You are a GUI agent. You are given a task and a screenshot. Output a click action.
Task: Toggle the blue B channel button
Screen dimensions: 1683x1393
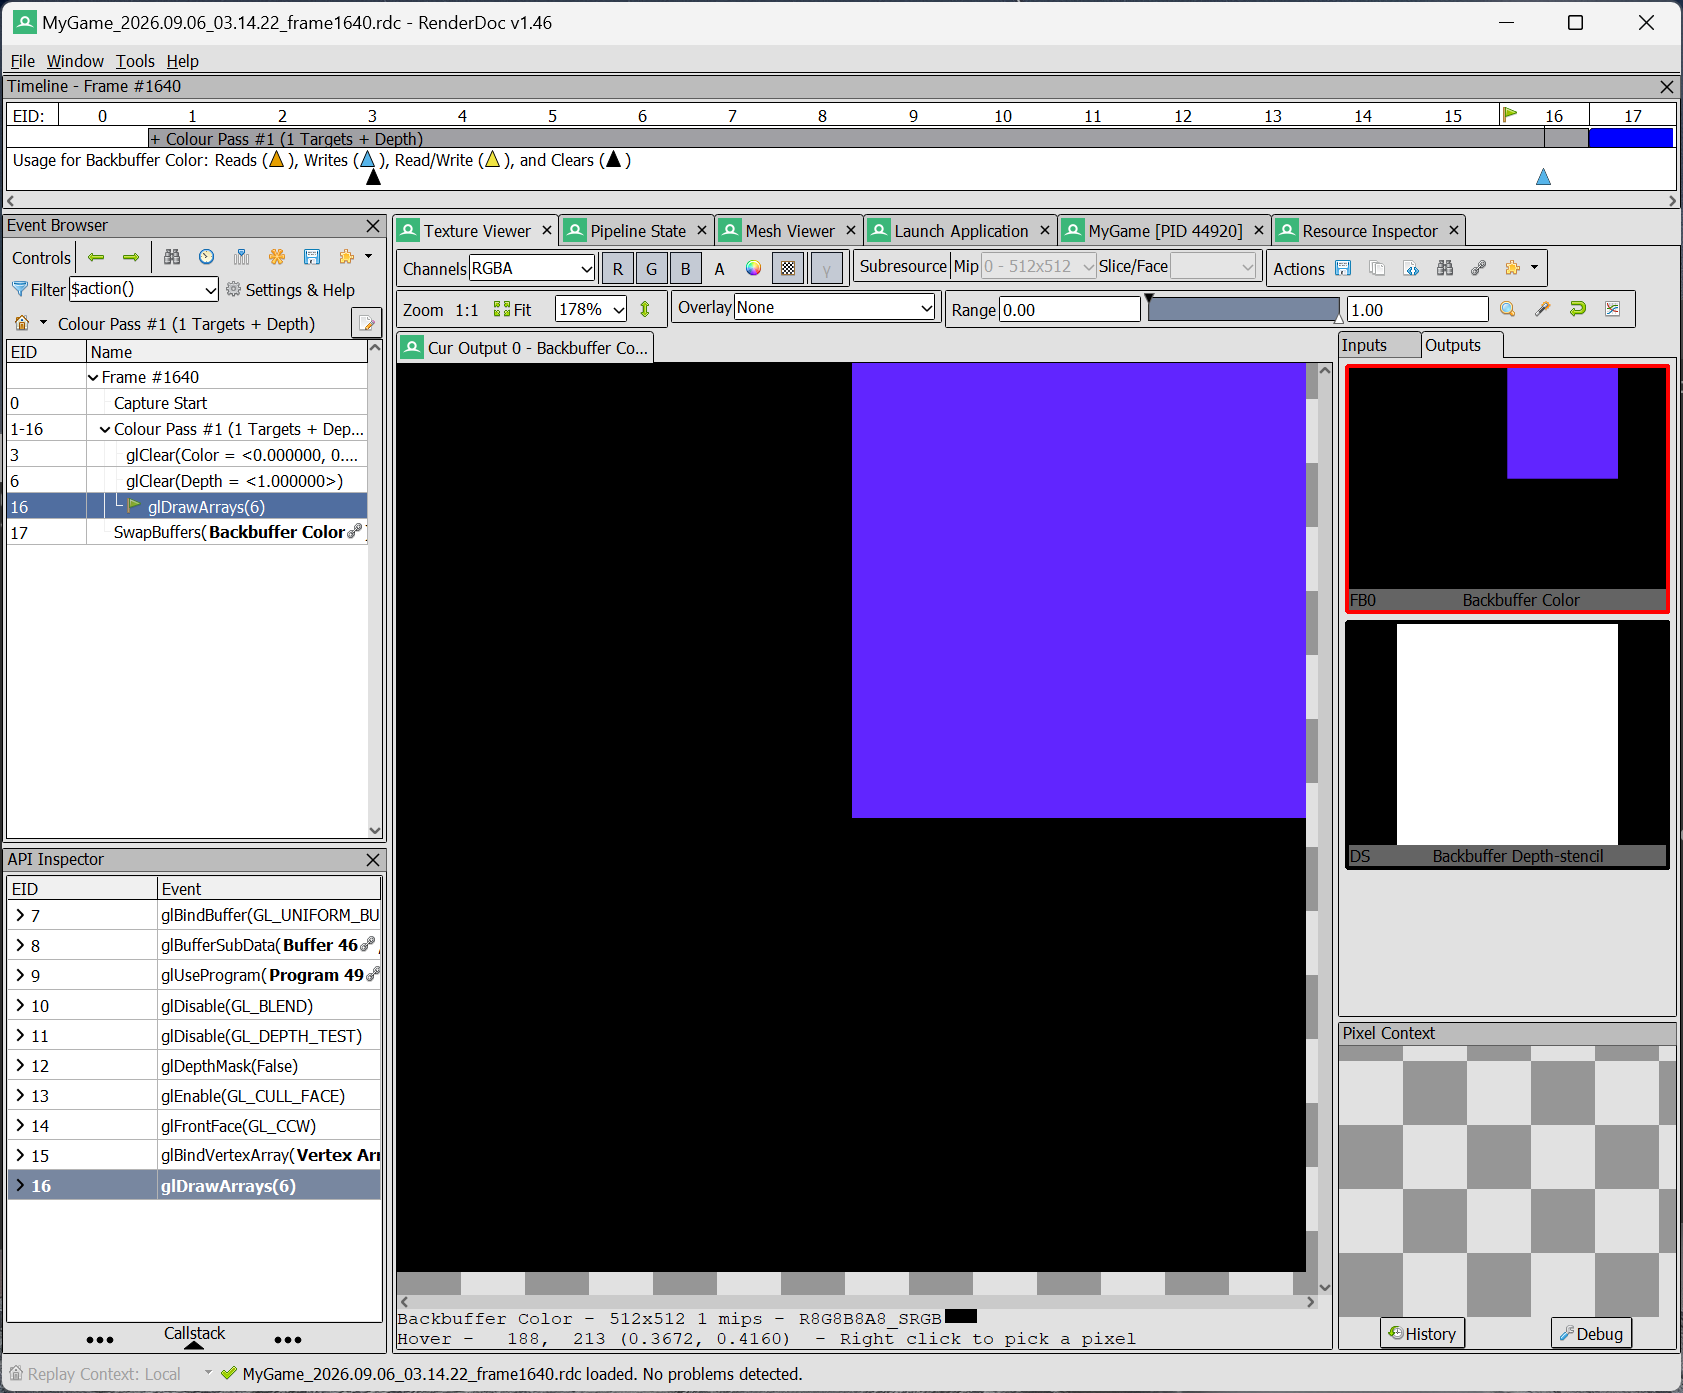pyautogui.click(x=686, y=268)
